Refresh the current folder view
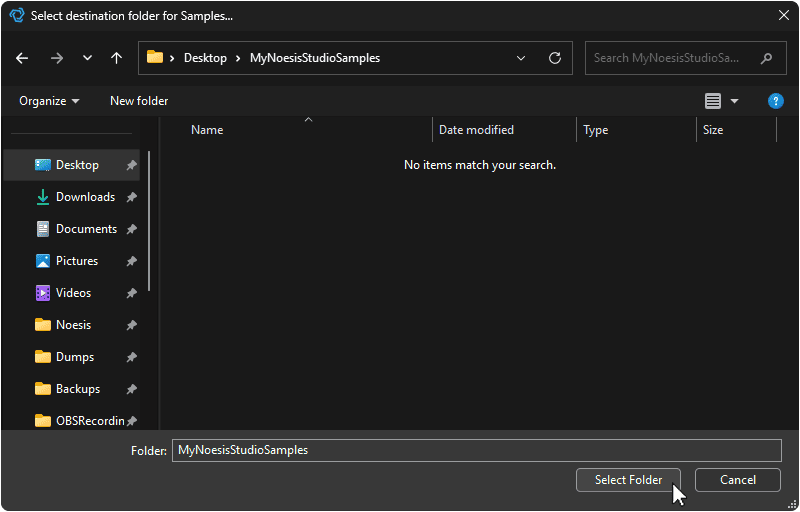This screenshot has width=800, height=512. tap(555, 58)
